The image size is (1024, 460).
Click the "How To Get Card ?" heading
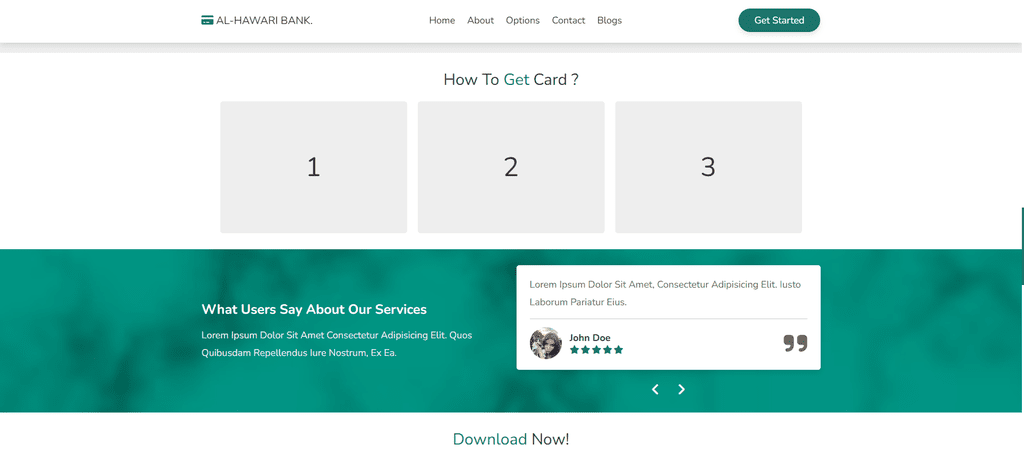pos(511,80)
